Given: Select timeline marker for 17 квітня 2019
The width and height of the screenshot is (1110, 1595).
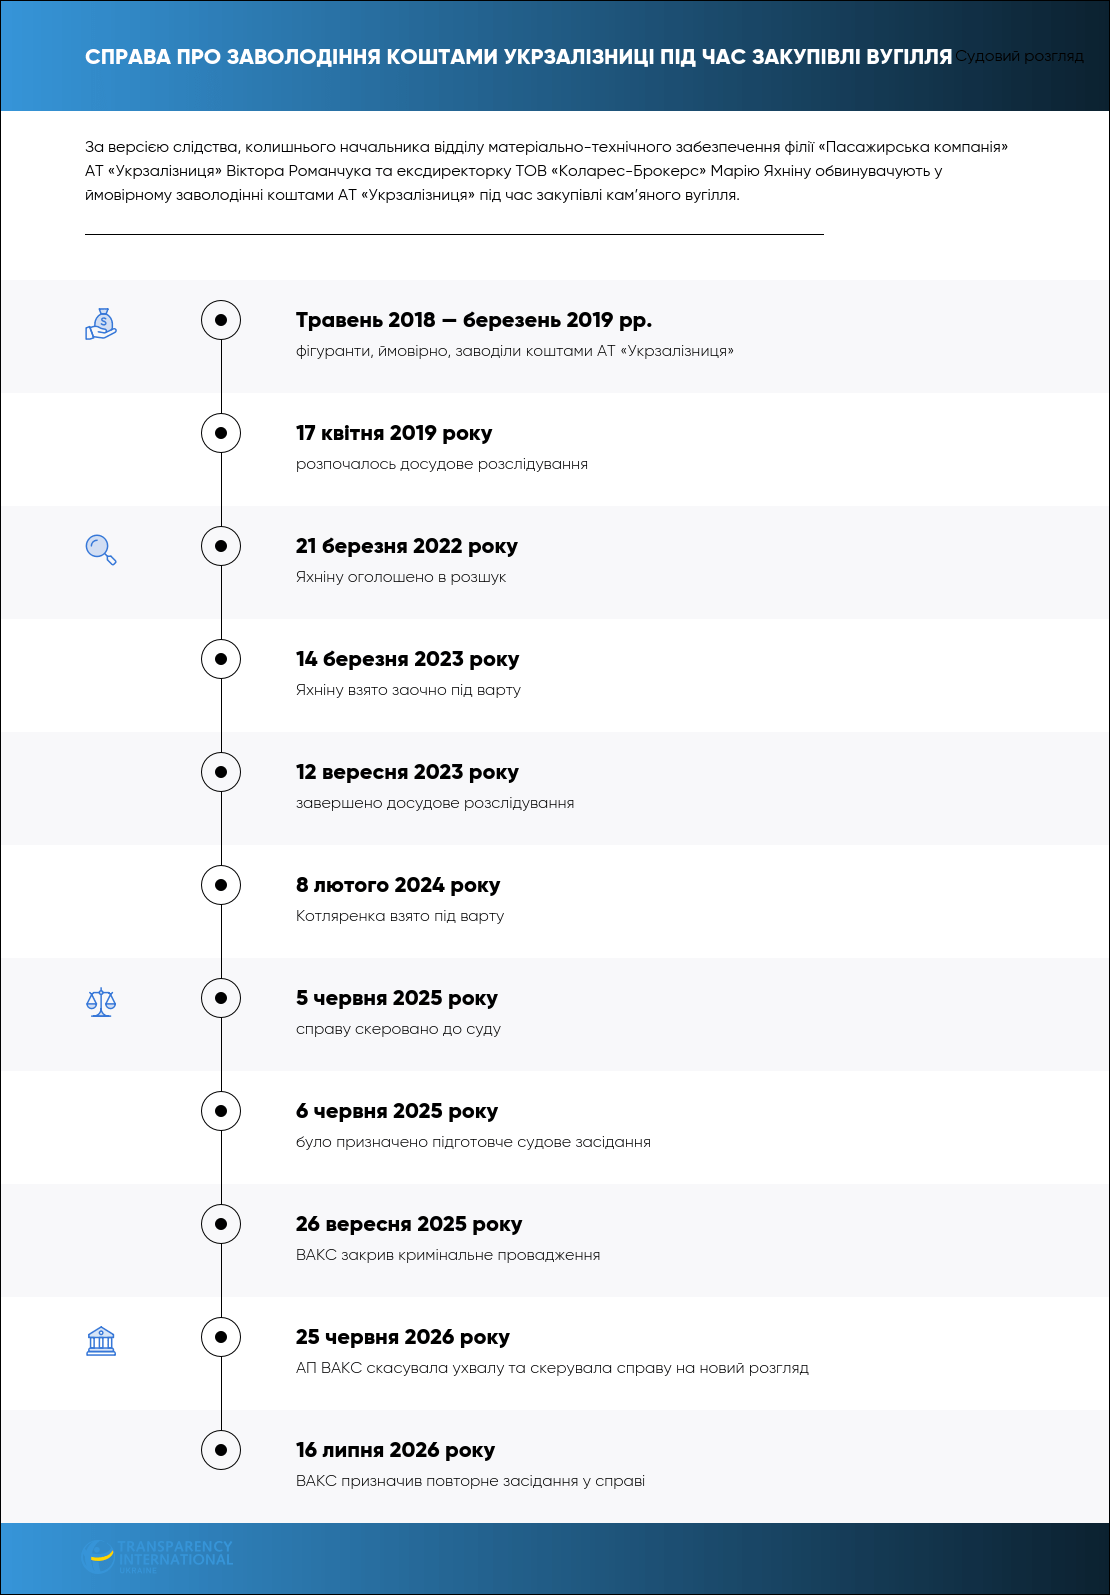Looking at the screenshot, I should coord(221,433).
